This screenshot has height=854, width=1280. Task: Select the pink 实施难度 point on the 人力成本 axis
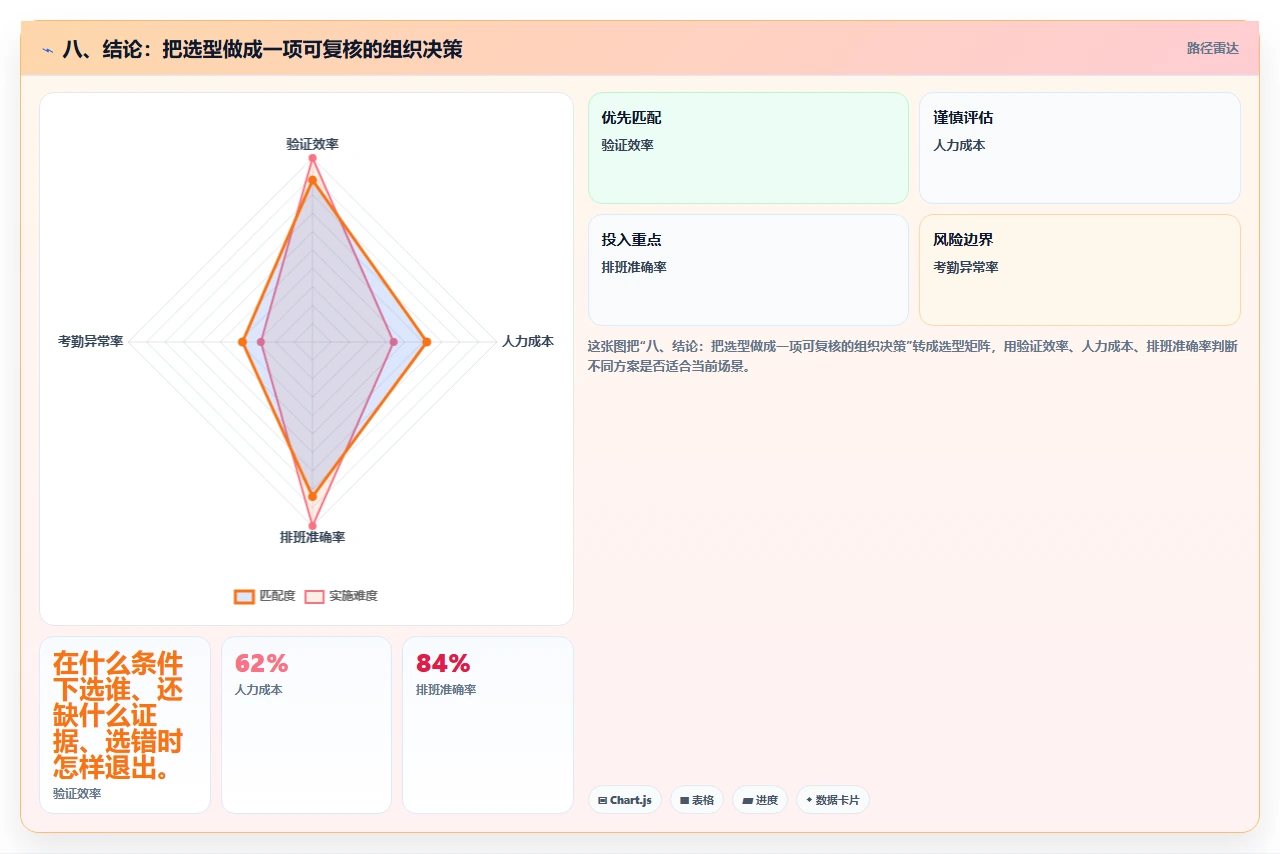(393, 343)
